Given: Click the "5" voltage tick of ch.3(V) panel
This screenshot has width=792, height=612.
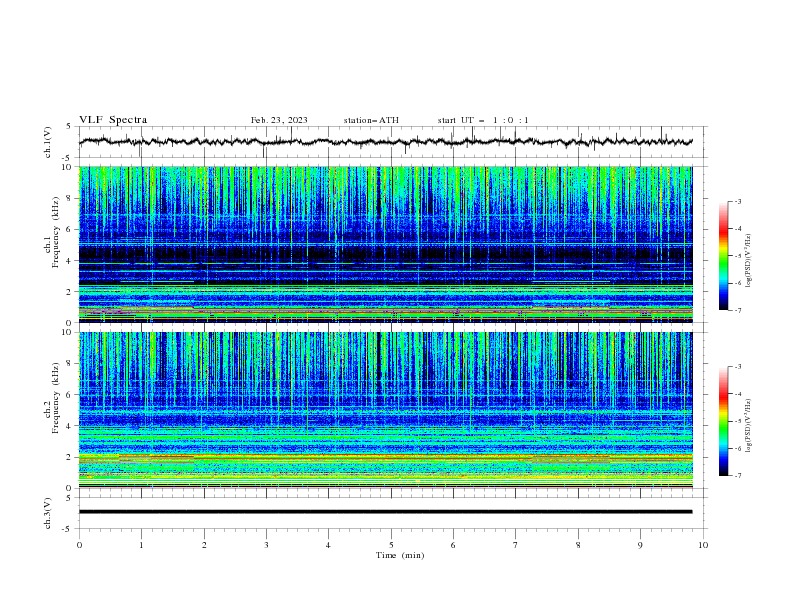Looking at the screenshot, I should (69, 497).
